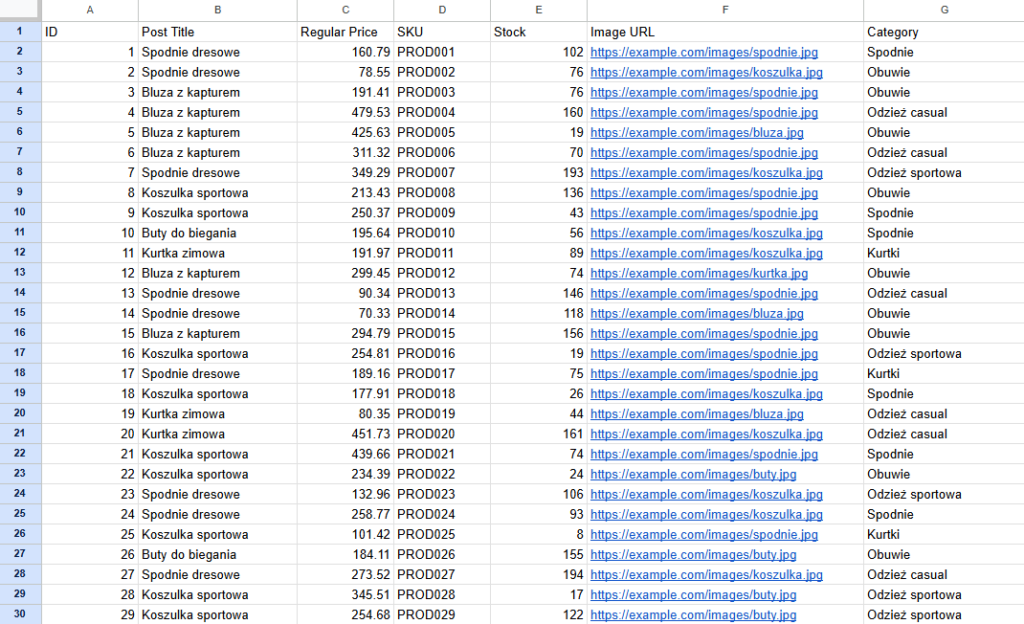Open the image URL link for PROD001
The image size is (1024, 624).
pos(703,51)
